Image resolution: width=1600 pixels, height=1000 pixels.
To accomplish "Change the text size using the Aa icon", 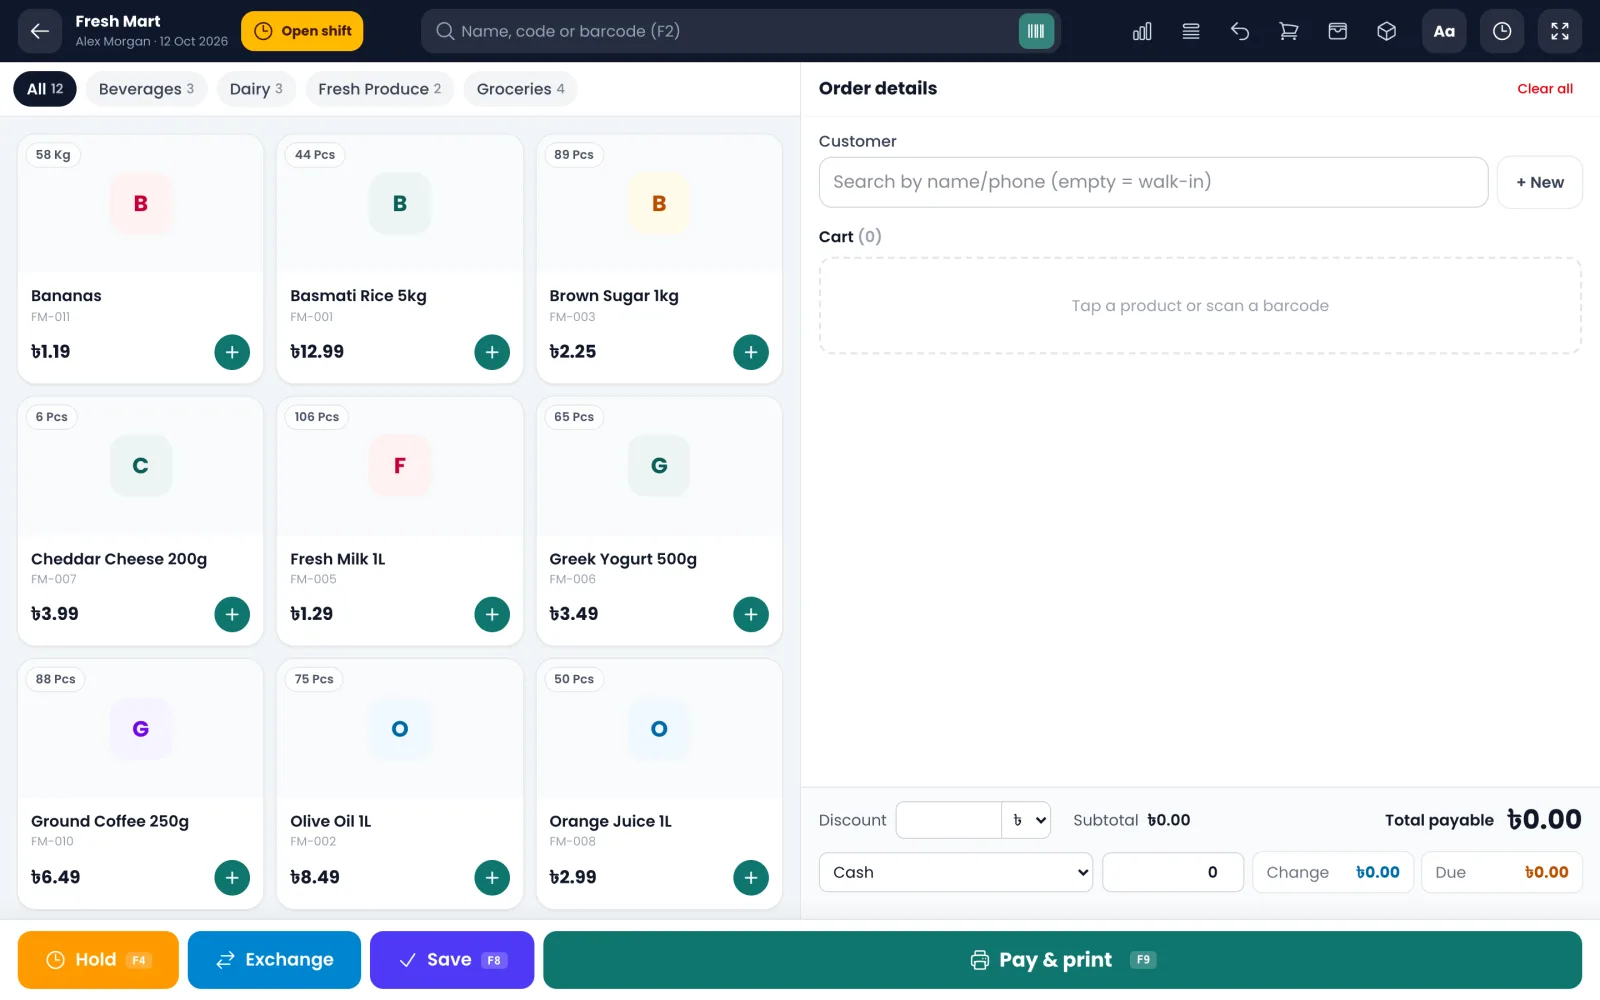I will pyautogui.click(x=1444, y=31).
